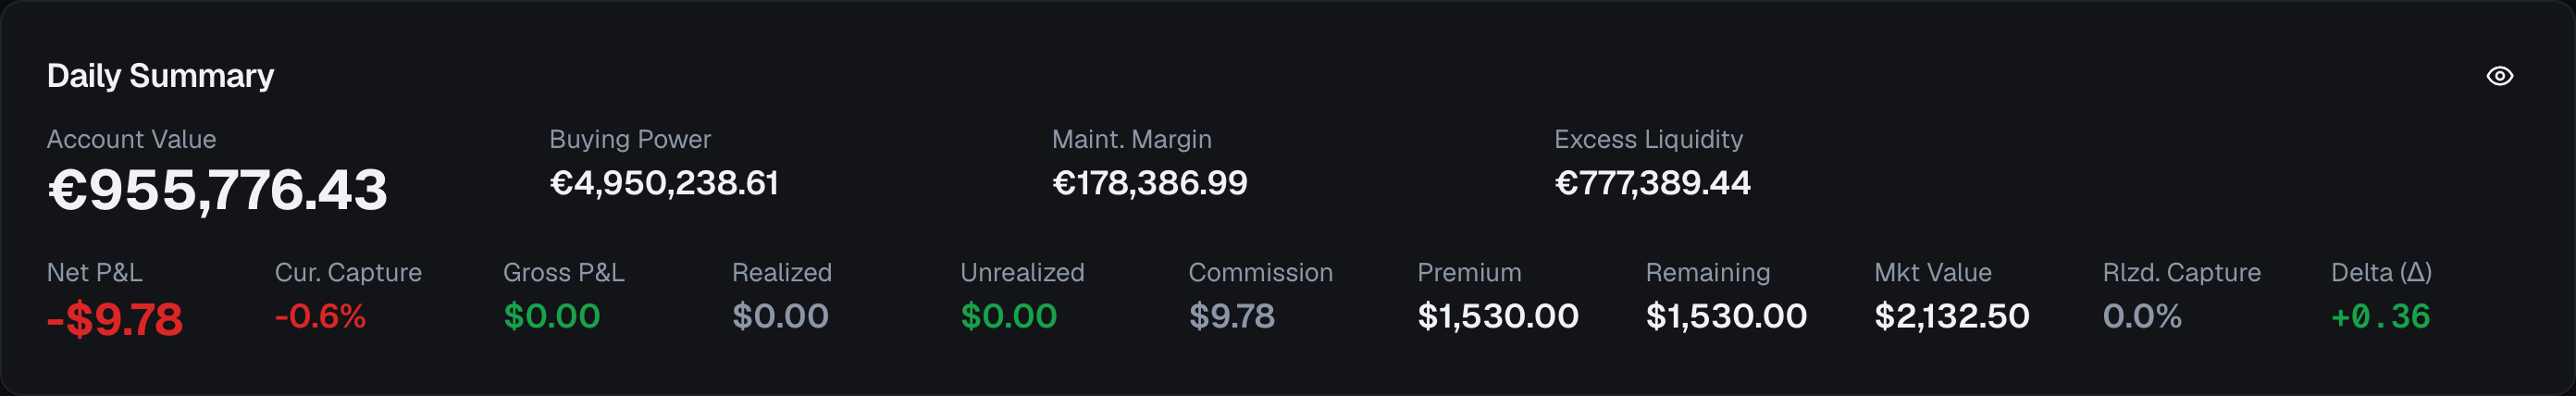Click the Realized $0.00 value
Image resolution: width=2576 pixels, height=396 pixels.
pos(780,316)
